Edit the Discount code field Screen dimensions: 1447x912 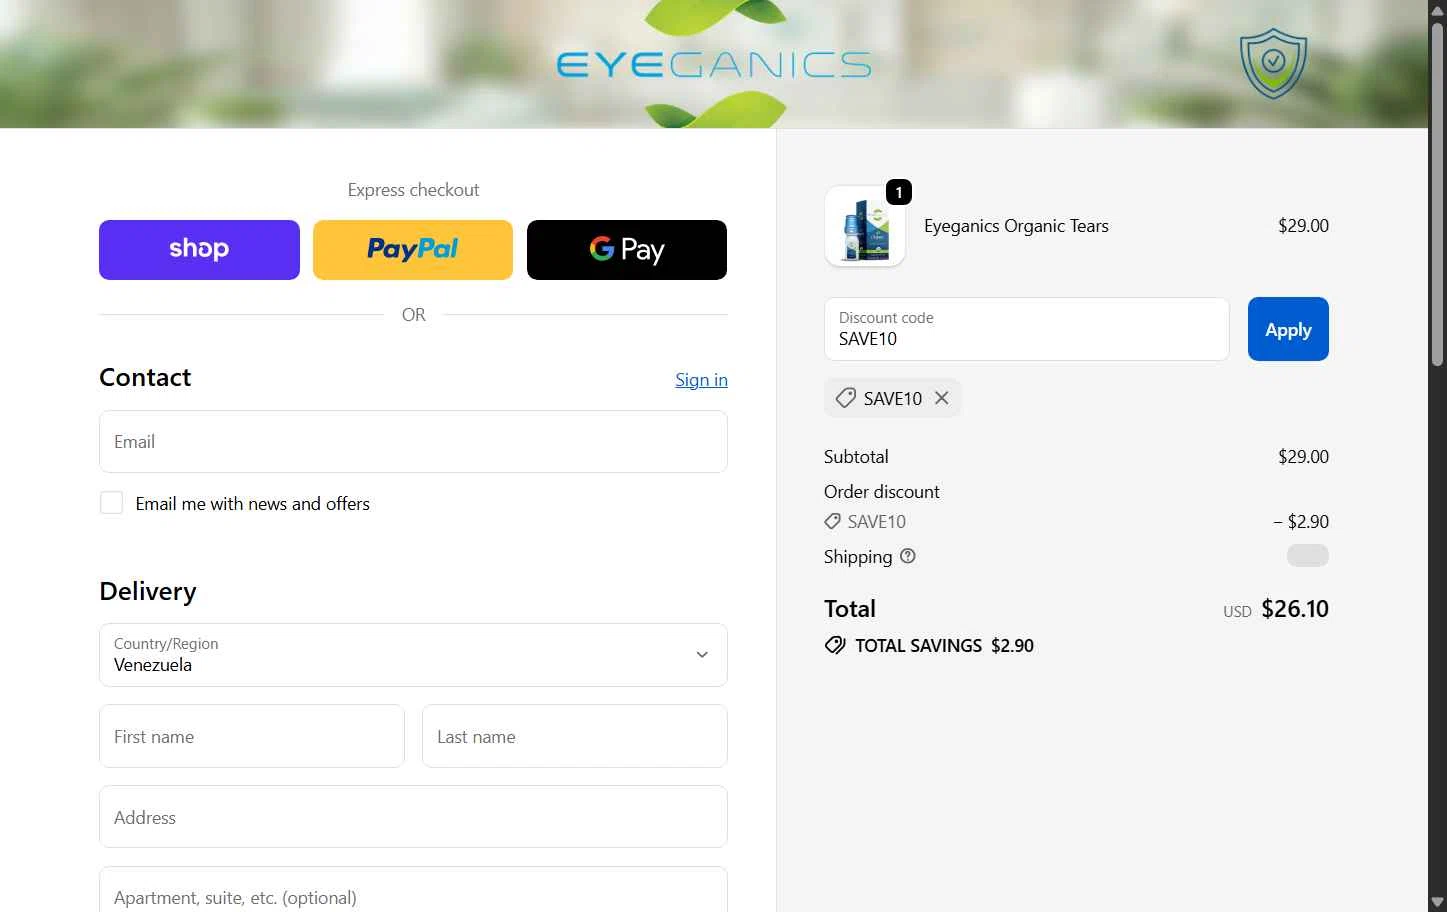[x=1026, y=329]
